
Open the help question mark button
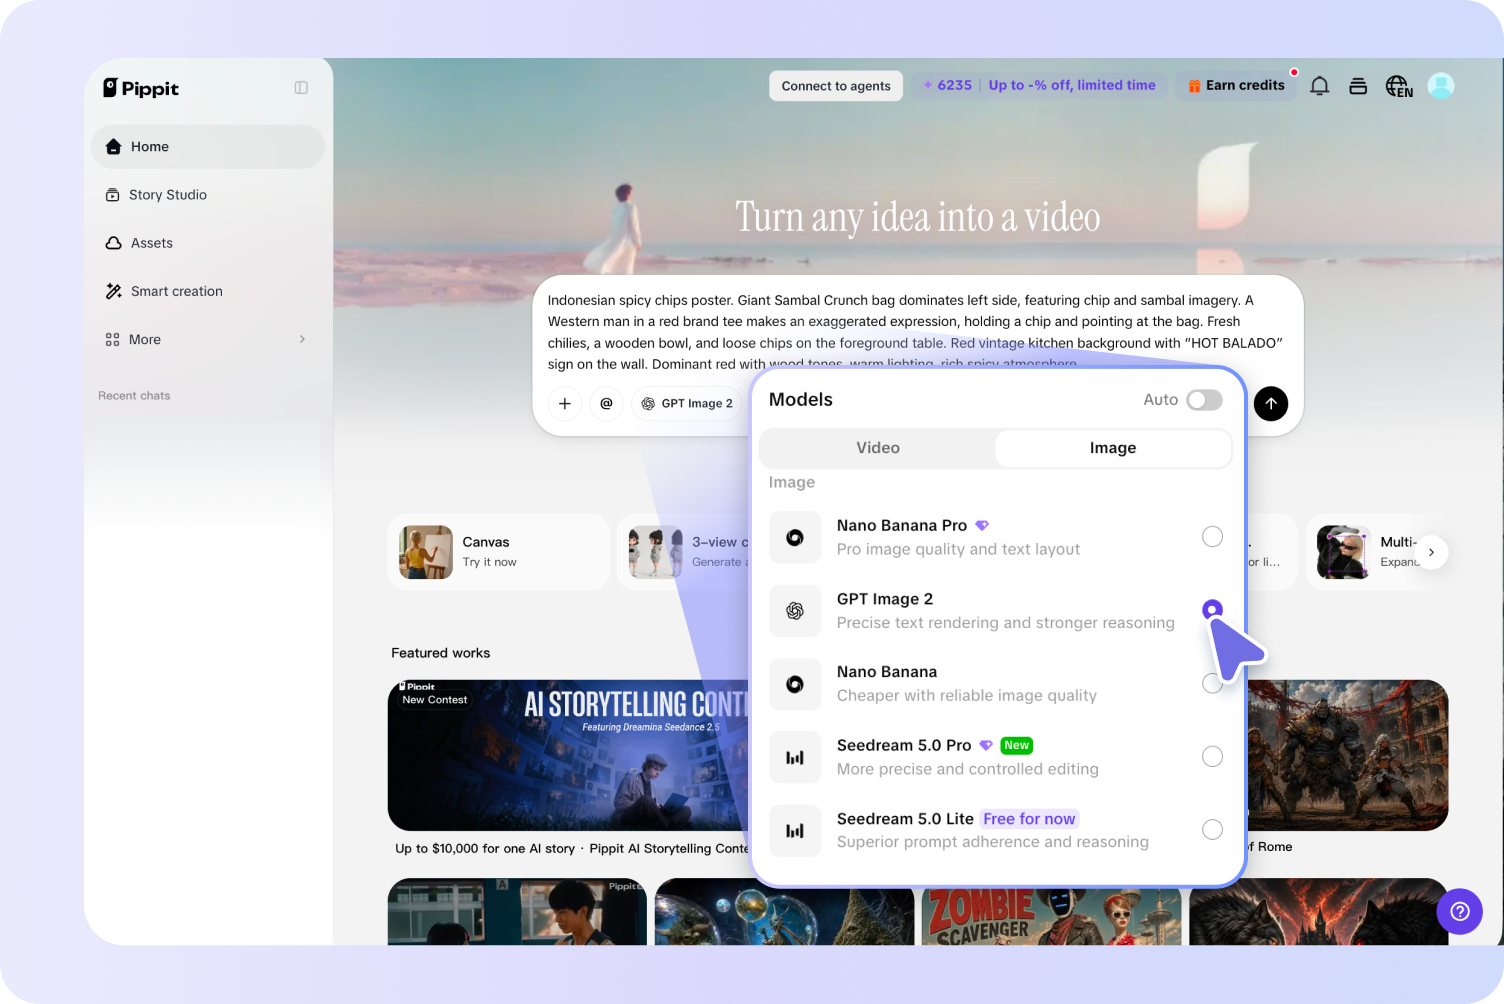(1460, 911)
